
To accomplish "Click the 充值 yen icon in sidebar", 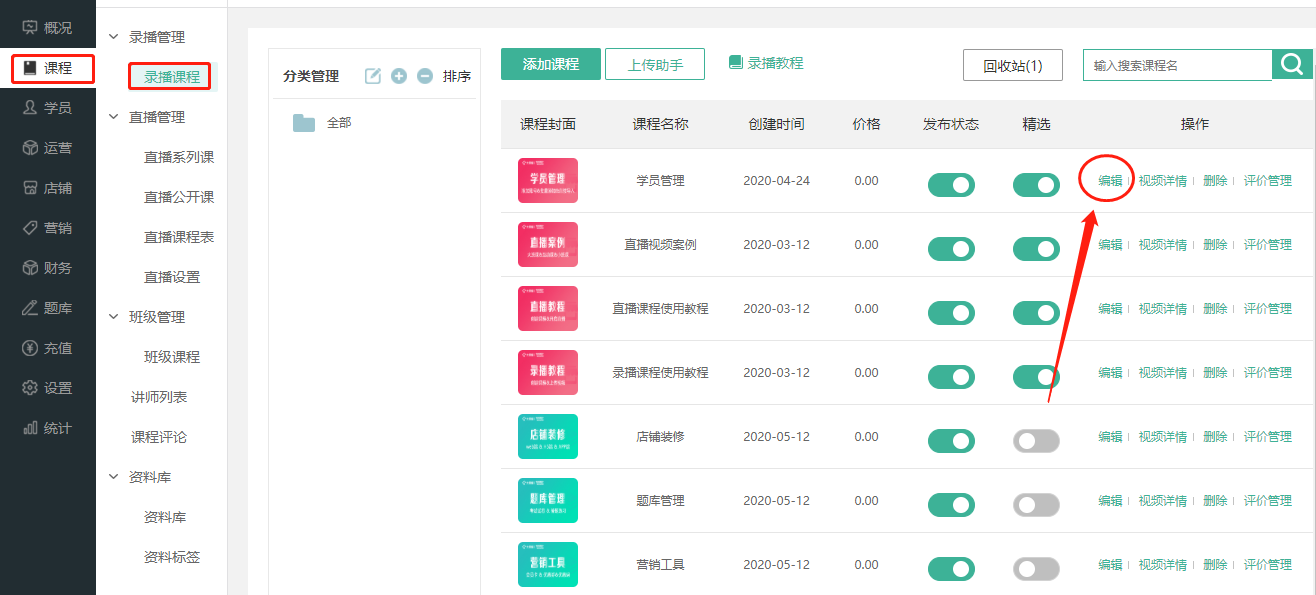I will coord(30,348).
